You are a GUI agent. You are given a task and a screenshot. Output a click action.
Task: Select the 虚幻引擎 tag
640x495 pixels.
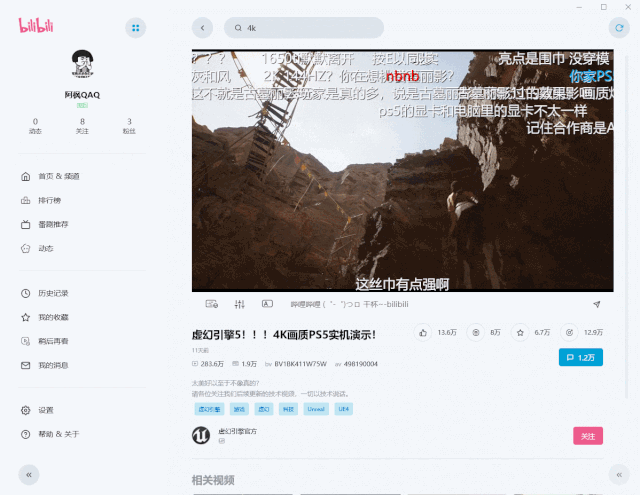pos(209,409)
